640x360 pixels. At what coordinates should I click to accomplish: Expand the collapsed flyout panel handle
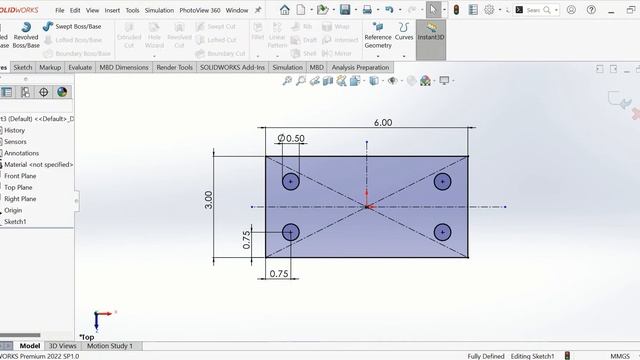tap(77, 201)
